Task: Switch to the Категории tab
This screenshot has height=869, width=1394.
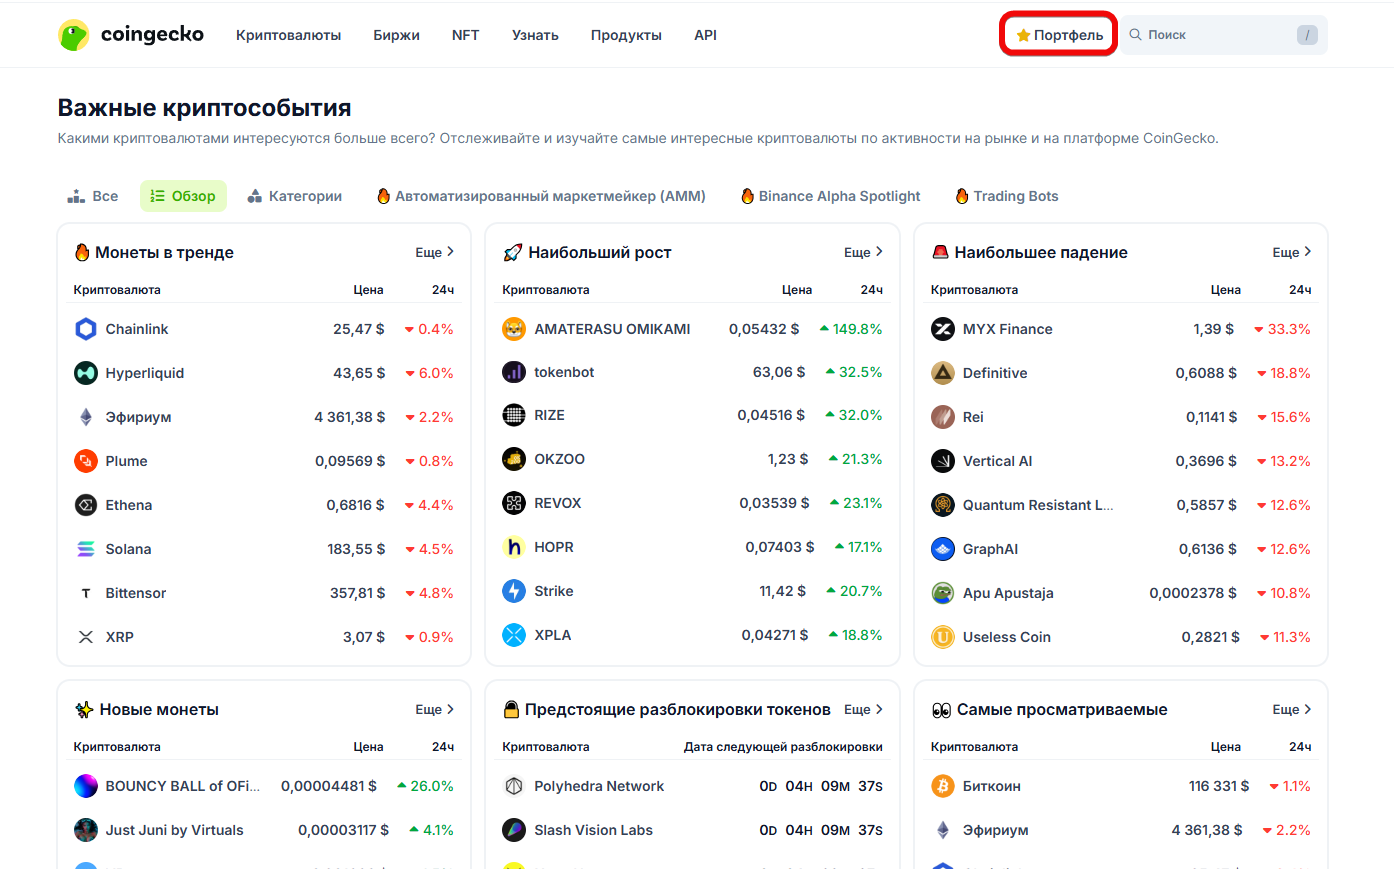Action: pos(295,196)
